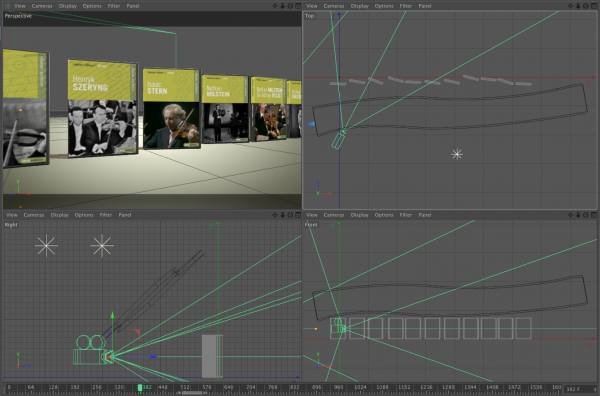Click the pan icon in Top viewport
The height and width of the screenshot is (396, 600).
point(571,6)
